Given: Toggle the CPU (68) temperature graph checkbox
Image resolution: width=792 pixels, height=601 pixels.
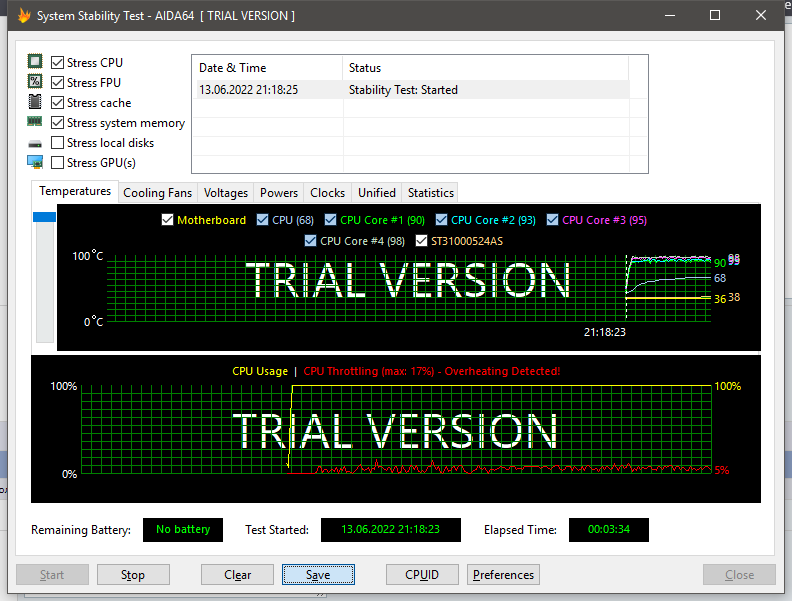Looking at the screenshot, I should 262,220.
